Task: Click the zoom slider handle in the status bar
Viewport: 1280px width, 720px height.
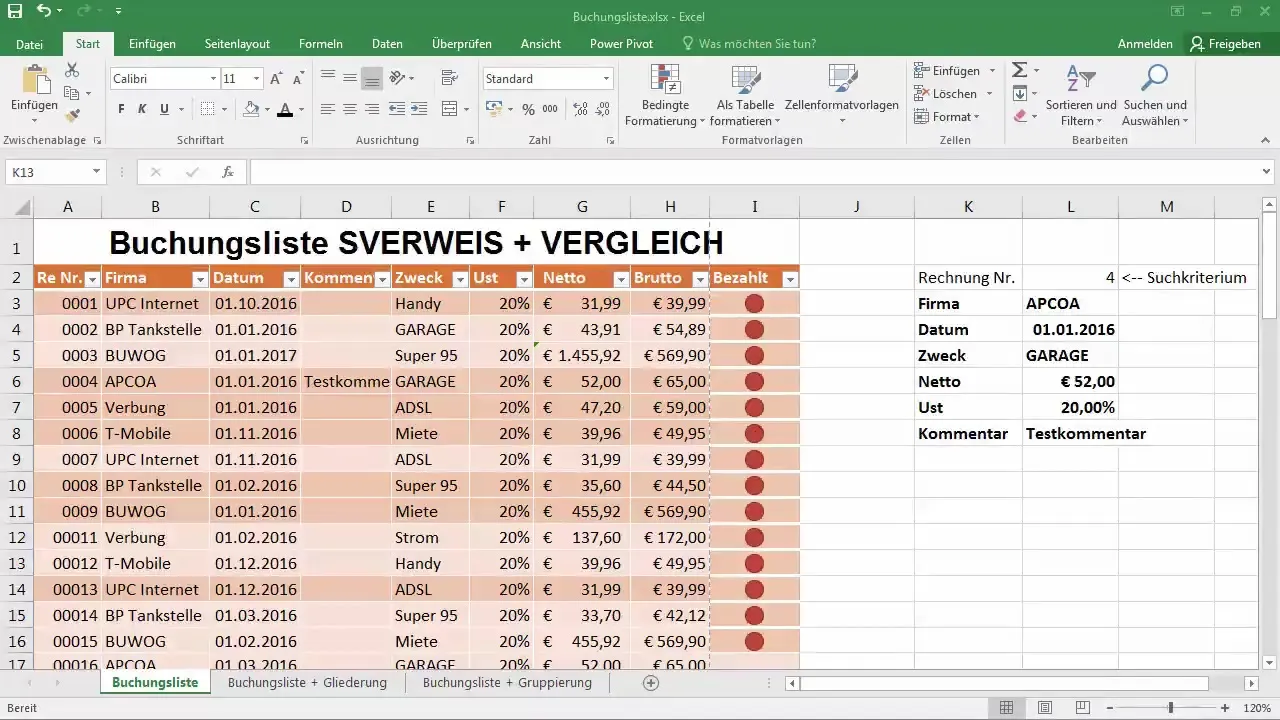Action: tap(1171, 708)
